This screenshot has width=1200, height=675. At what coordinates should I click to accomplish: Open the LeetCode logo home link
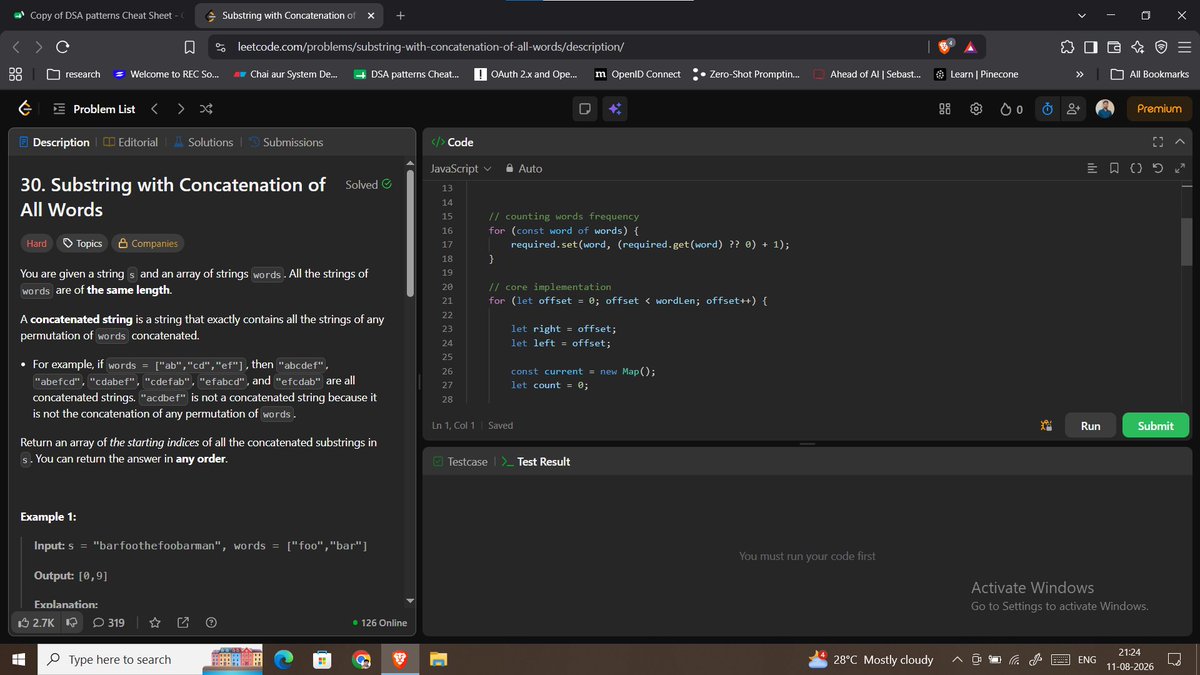coord(24,108)
